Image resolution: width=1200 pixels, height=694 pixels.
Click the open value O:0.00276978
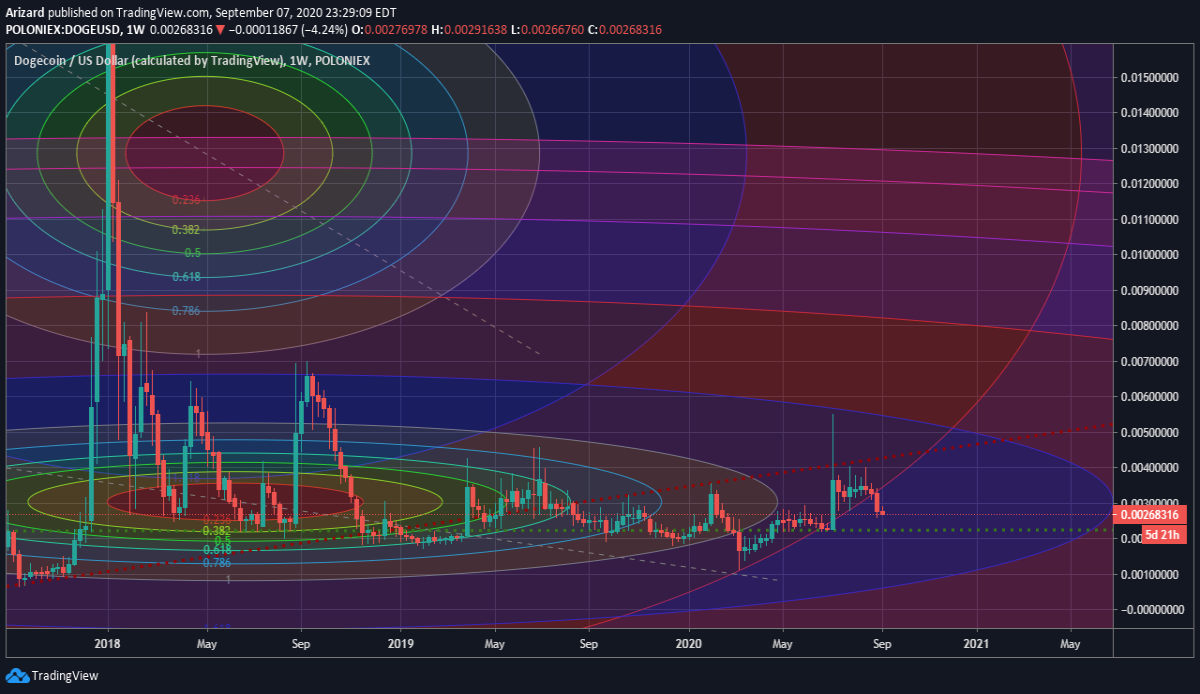[x=389, y=30]
